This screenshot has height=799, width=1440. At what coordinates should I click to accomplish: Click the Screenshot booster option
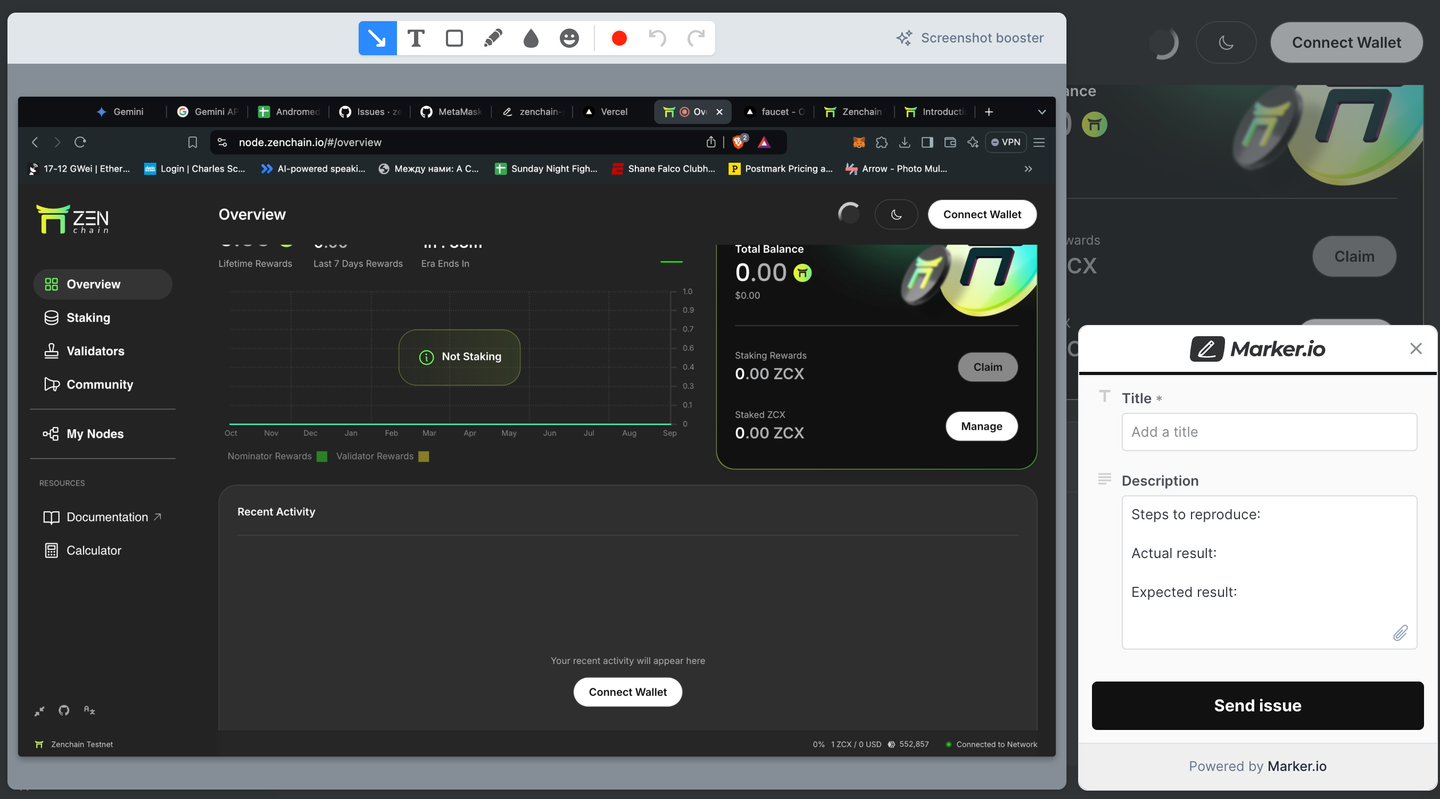point(970,38)
